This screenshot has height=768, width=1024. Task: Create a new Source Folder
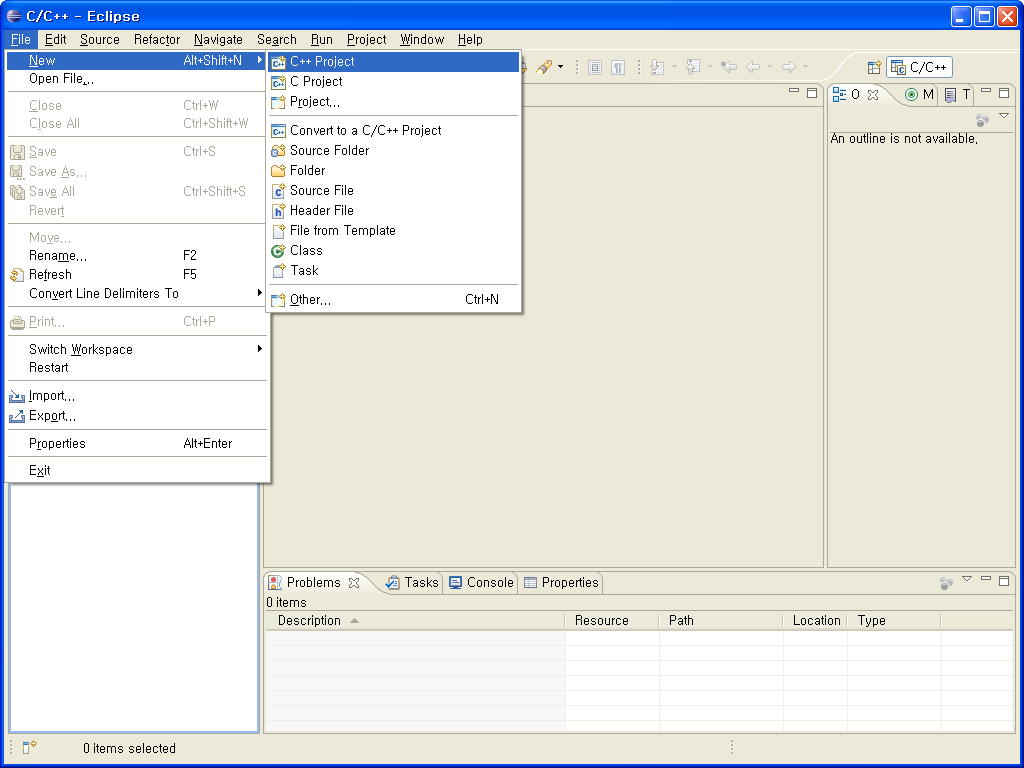[x=394, y=151]
